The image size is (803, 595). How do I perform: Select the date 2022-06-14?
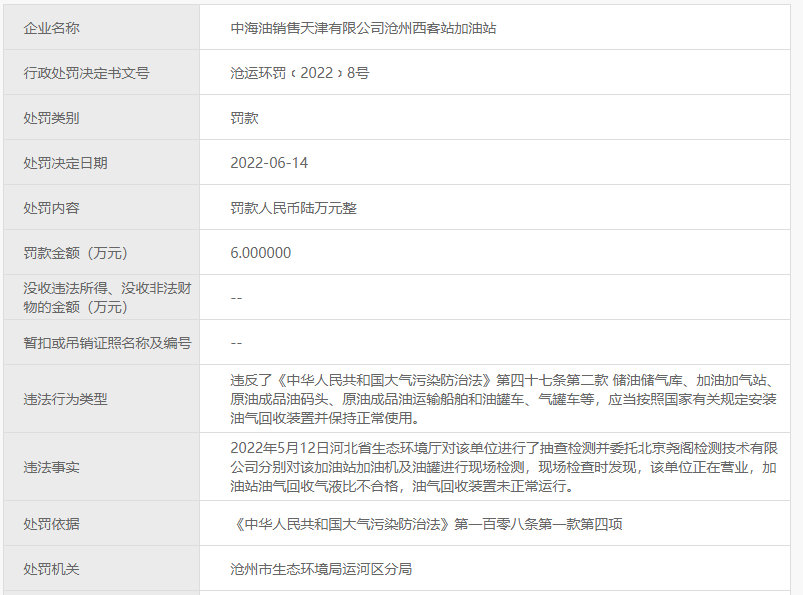[x=269, y=163]
